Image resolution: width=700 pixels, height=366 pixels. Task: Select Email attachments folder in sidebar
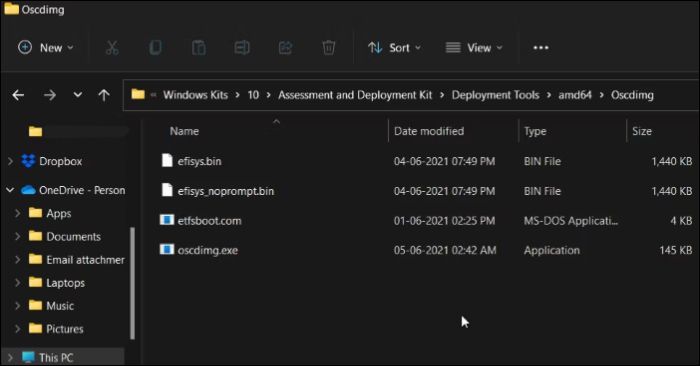[x=85, y=260]
